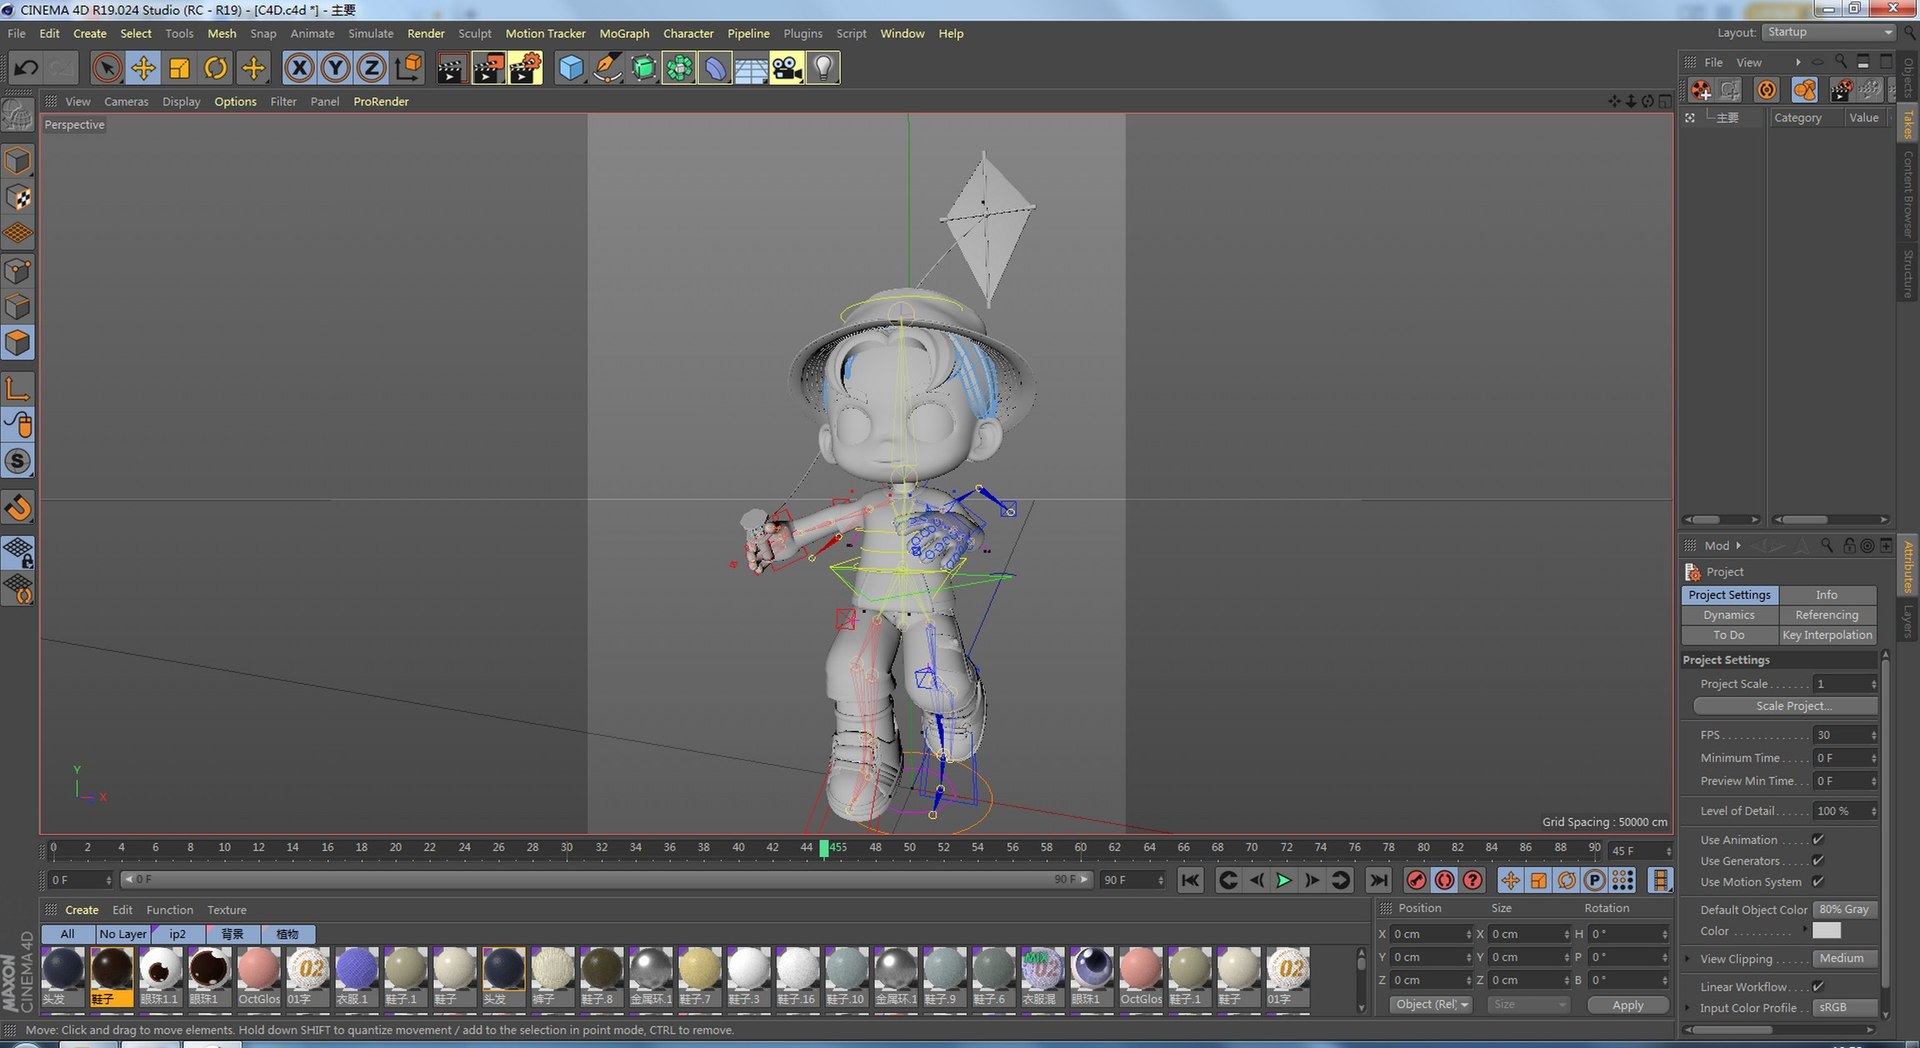Open the spline Pen tool

pos(606,68)
